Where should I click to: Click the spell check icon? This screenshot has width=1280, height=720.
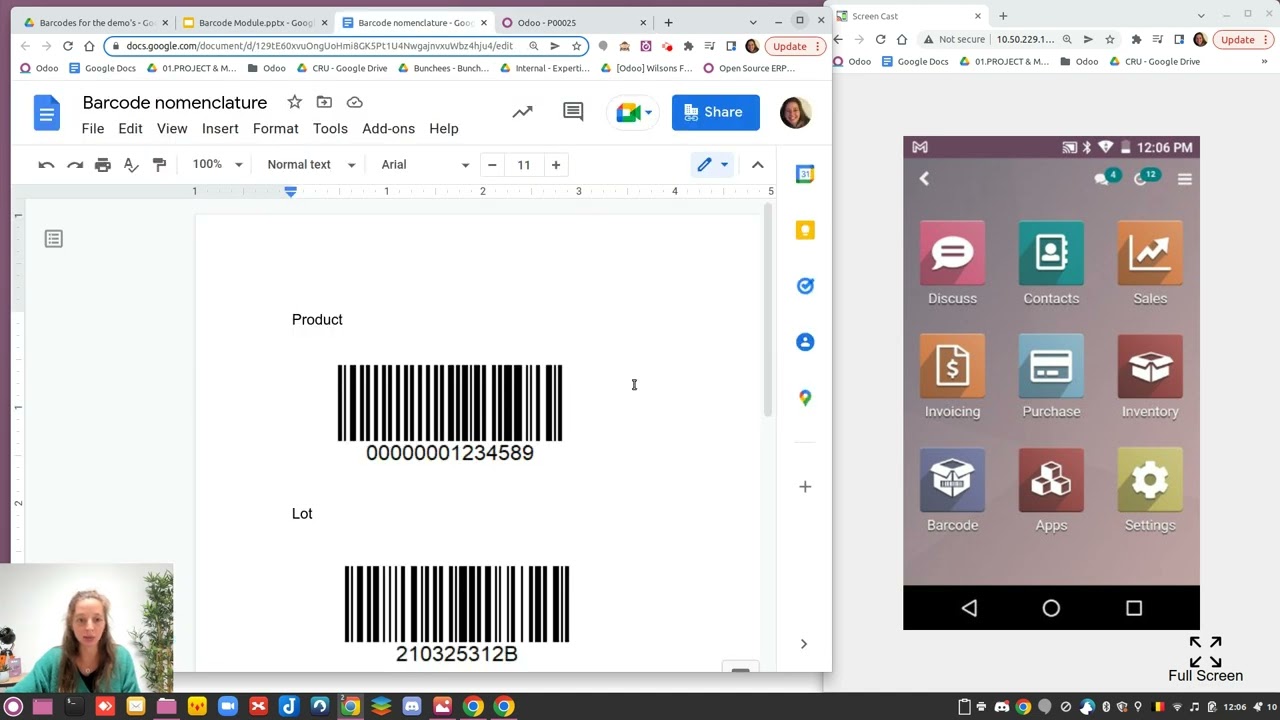click(131, 165)
